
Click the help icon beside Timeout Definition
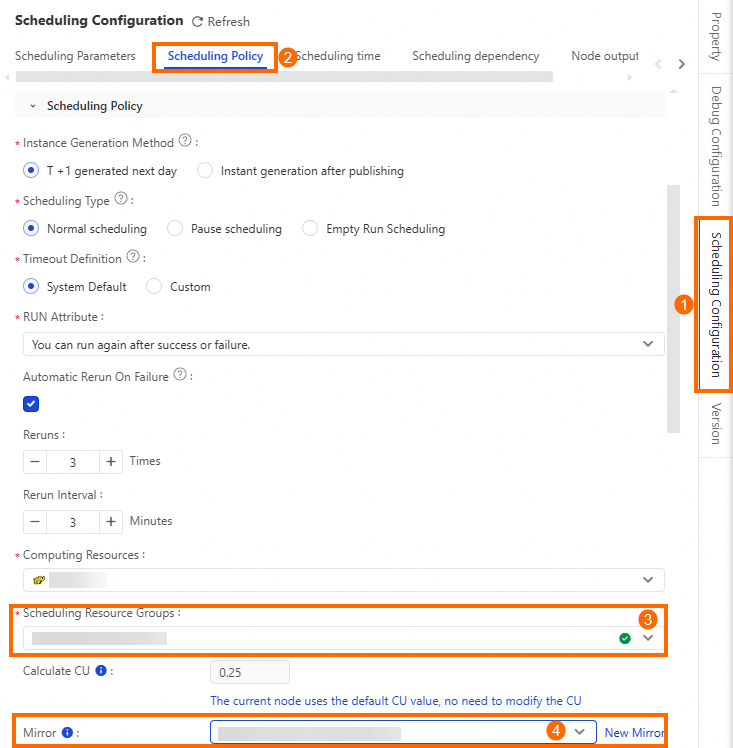pos(133,257)
